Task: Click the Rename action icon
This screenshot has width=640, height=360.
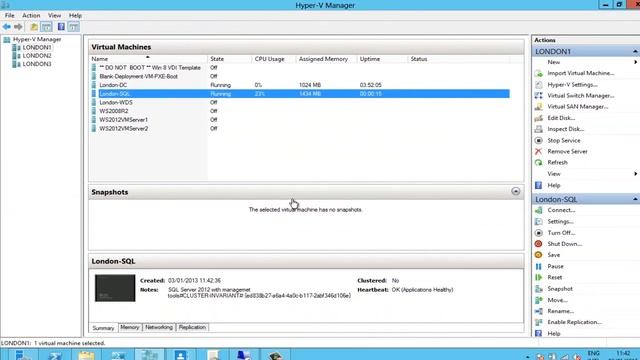Action: (539, 311)
